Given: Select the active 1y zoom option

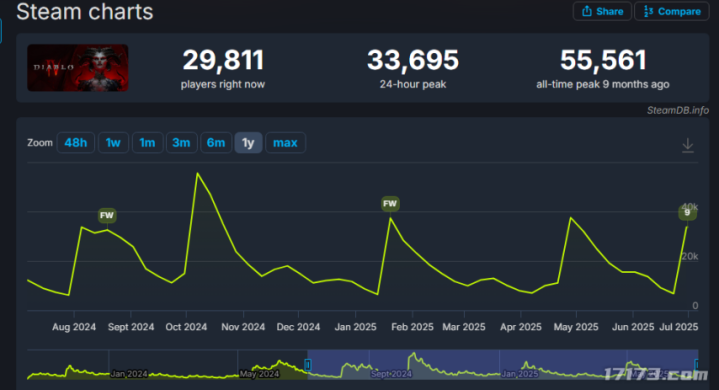Looking at the screenshot, I should (248, 143).
